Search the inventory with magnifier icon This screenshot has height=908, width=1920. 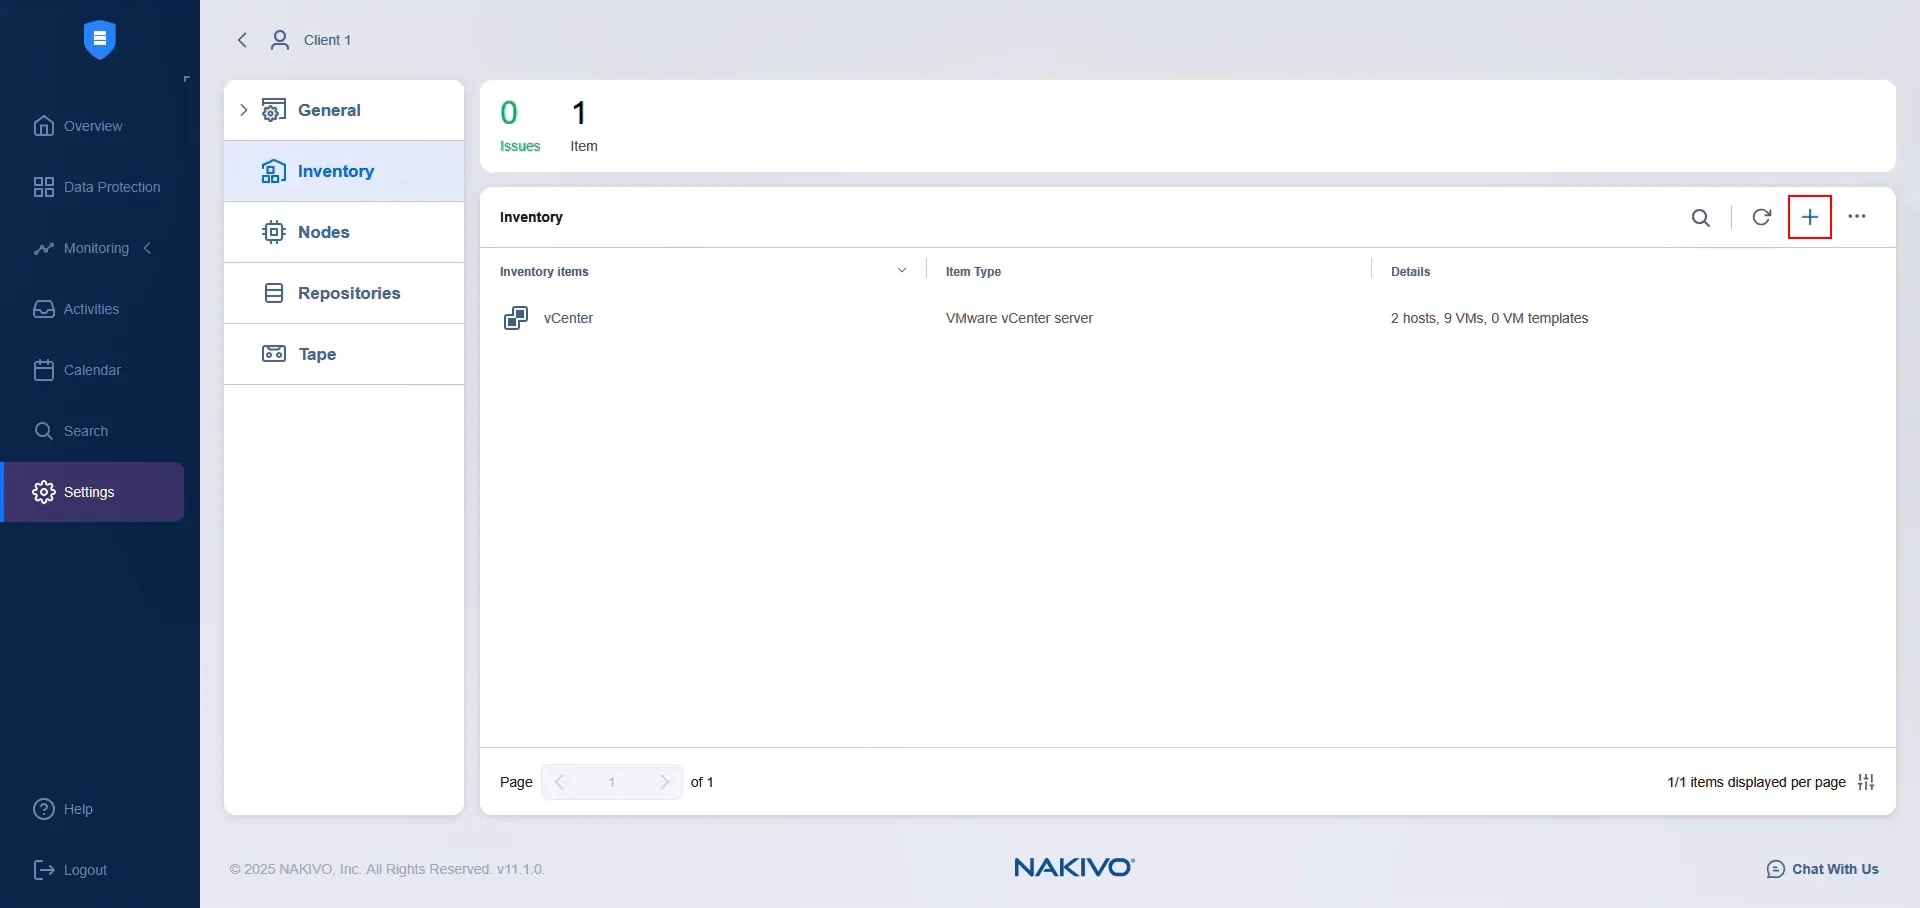pos(1701,217)
